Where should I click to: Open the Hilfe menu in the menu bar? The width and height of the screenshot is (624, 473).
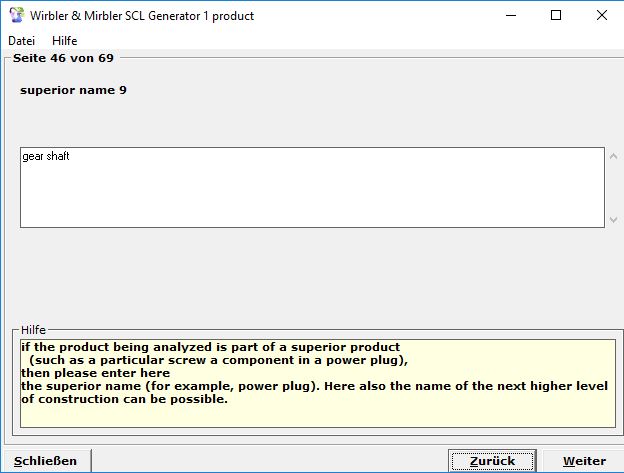64,41
